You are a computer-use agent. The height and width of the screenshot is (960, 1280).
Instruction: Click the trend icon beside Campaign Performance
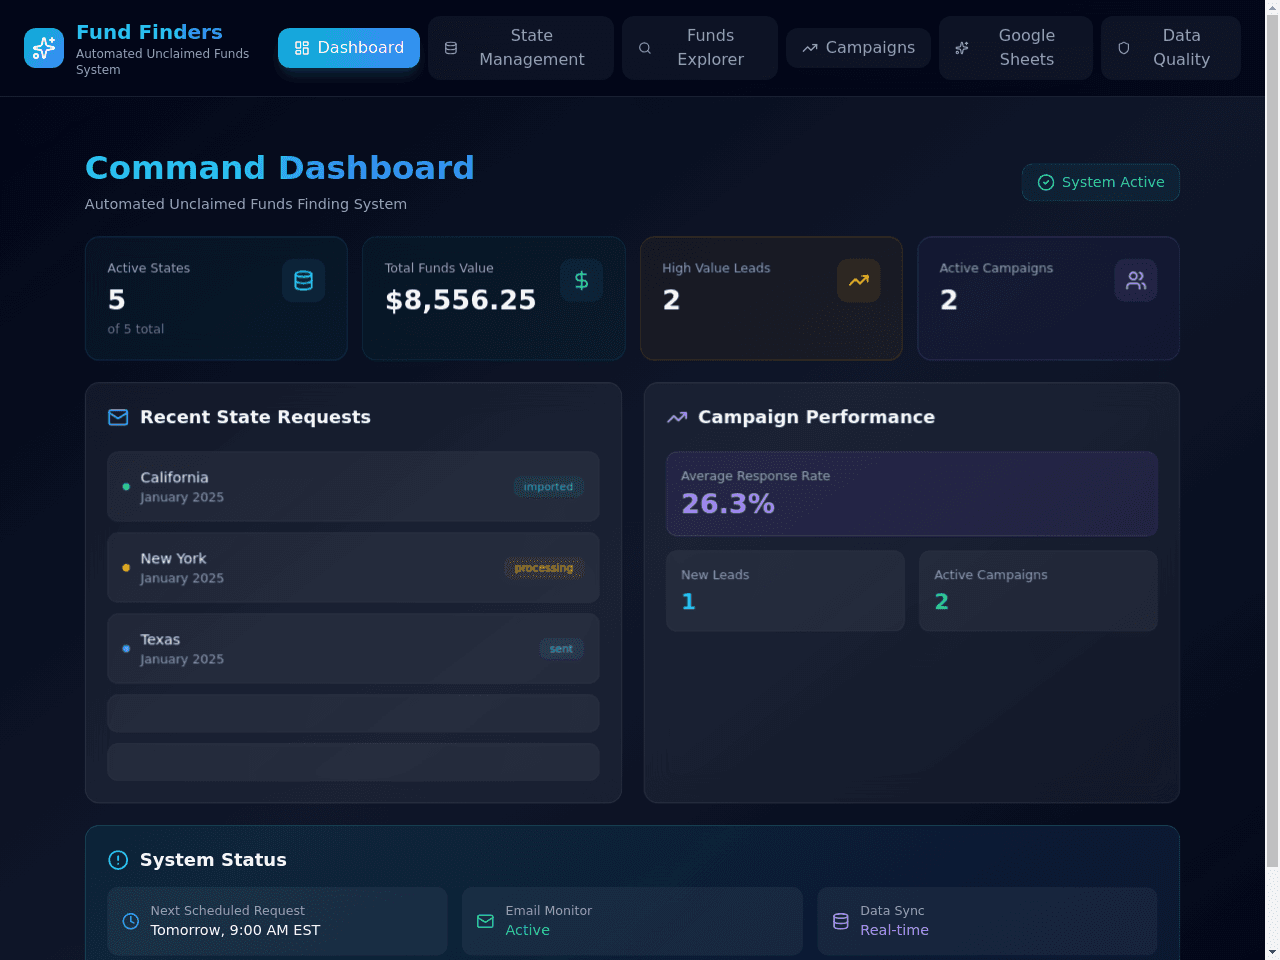677,417
